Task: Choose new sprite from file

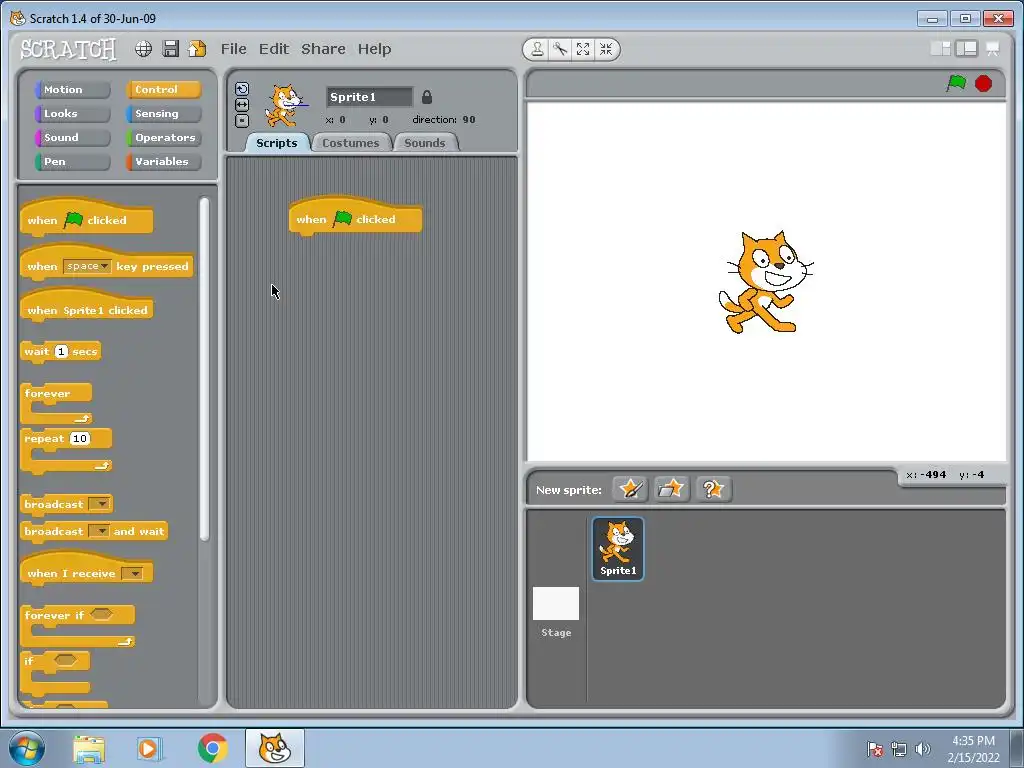Action: (x=671, y=489)
